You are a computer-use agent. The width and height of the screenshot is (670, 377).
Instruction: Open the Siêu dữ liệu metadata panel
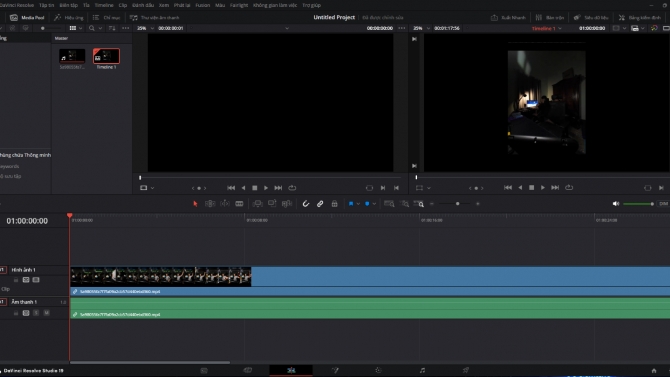pyautogui.click(x=591, y=18)
